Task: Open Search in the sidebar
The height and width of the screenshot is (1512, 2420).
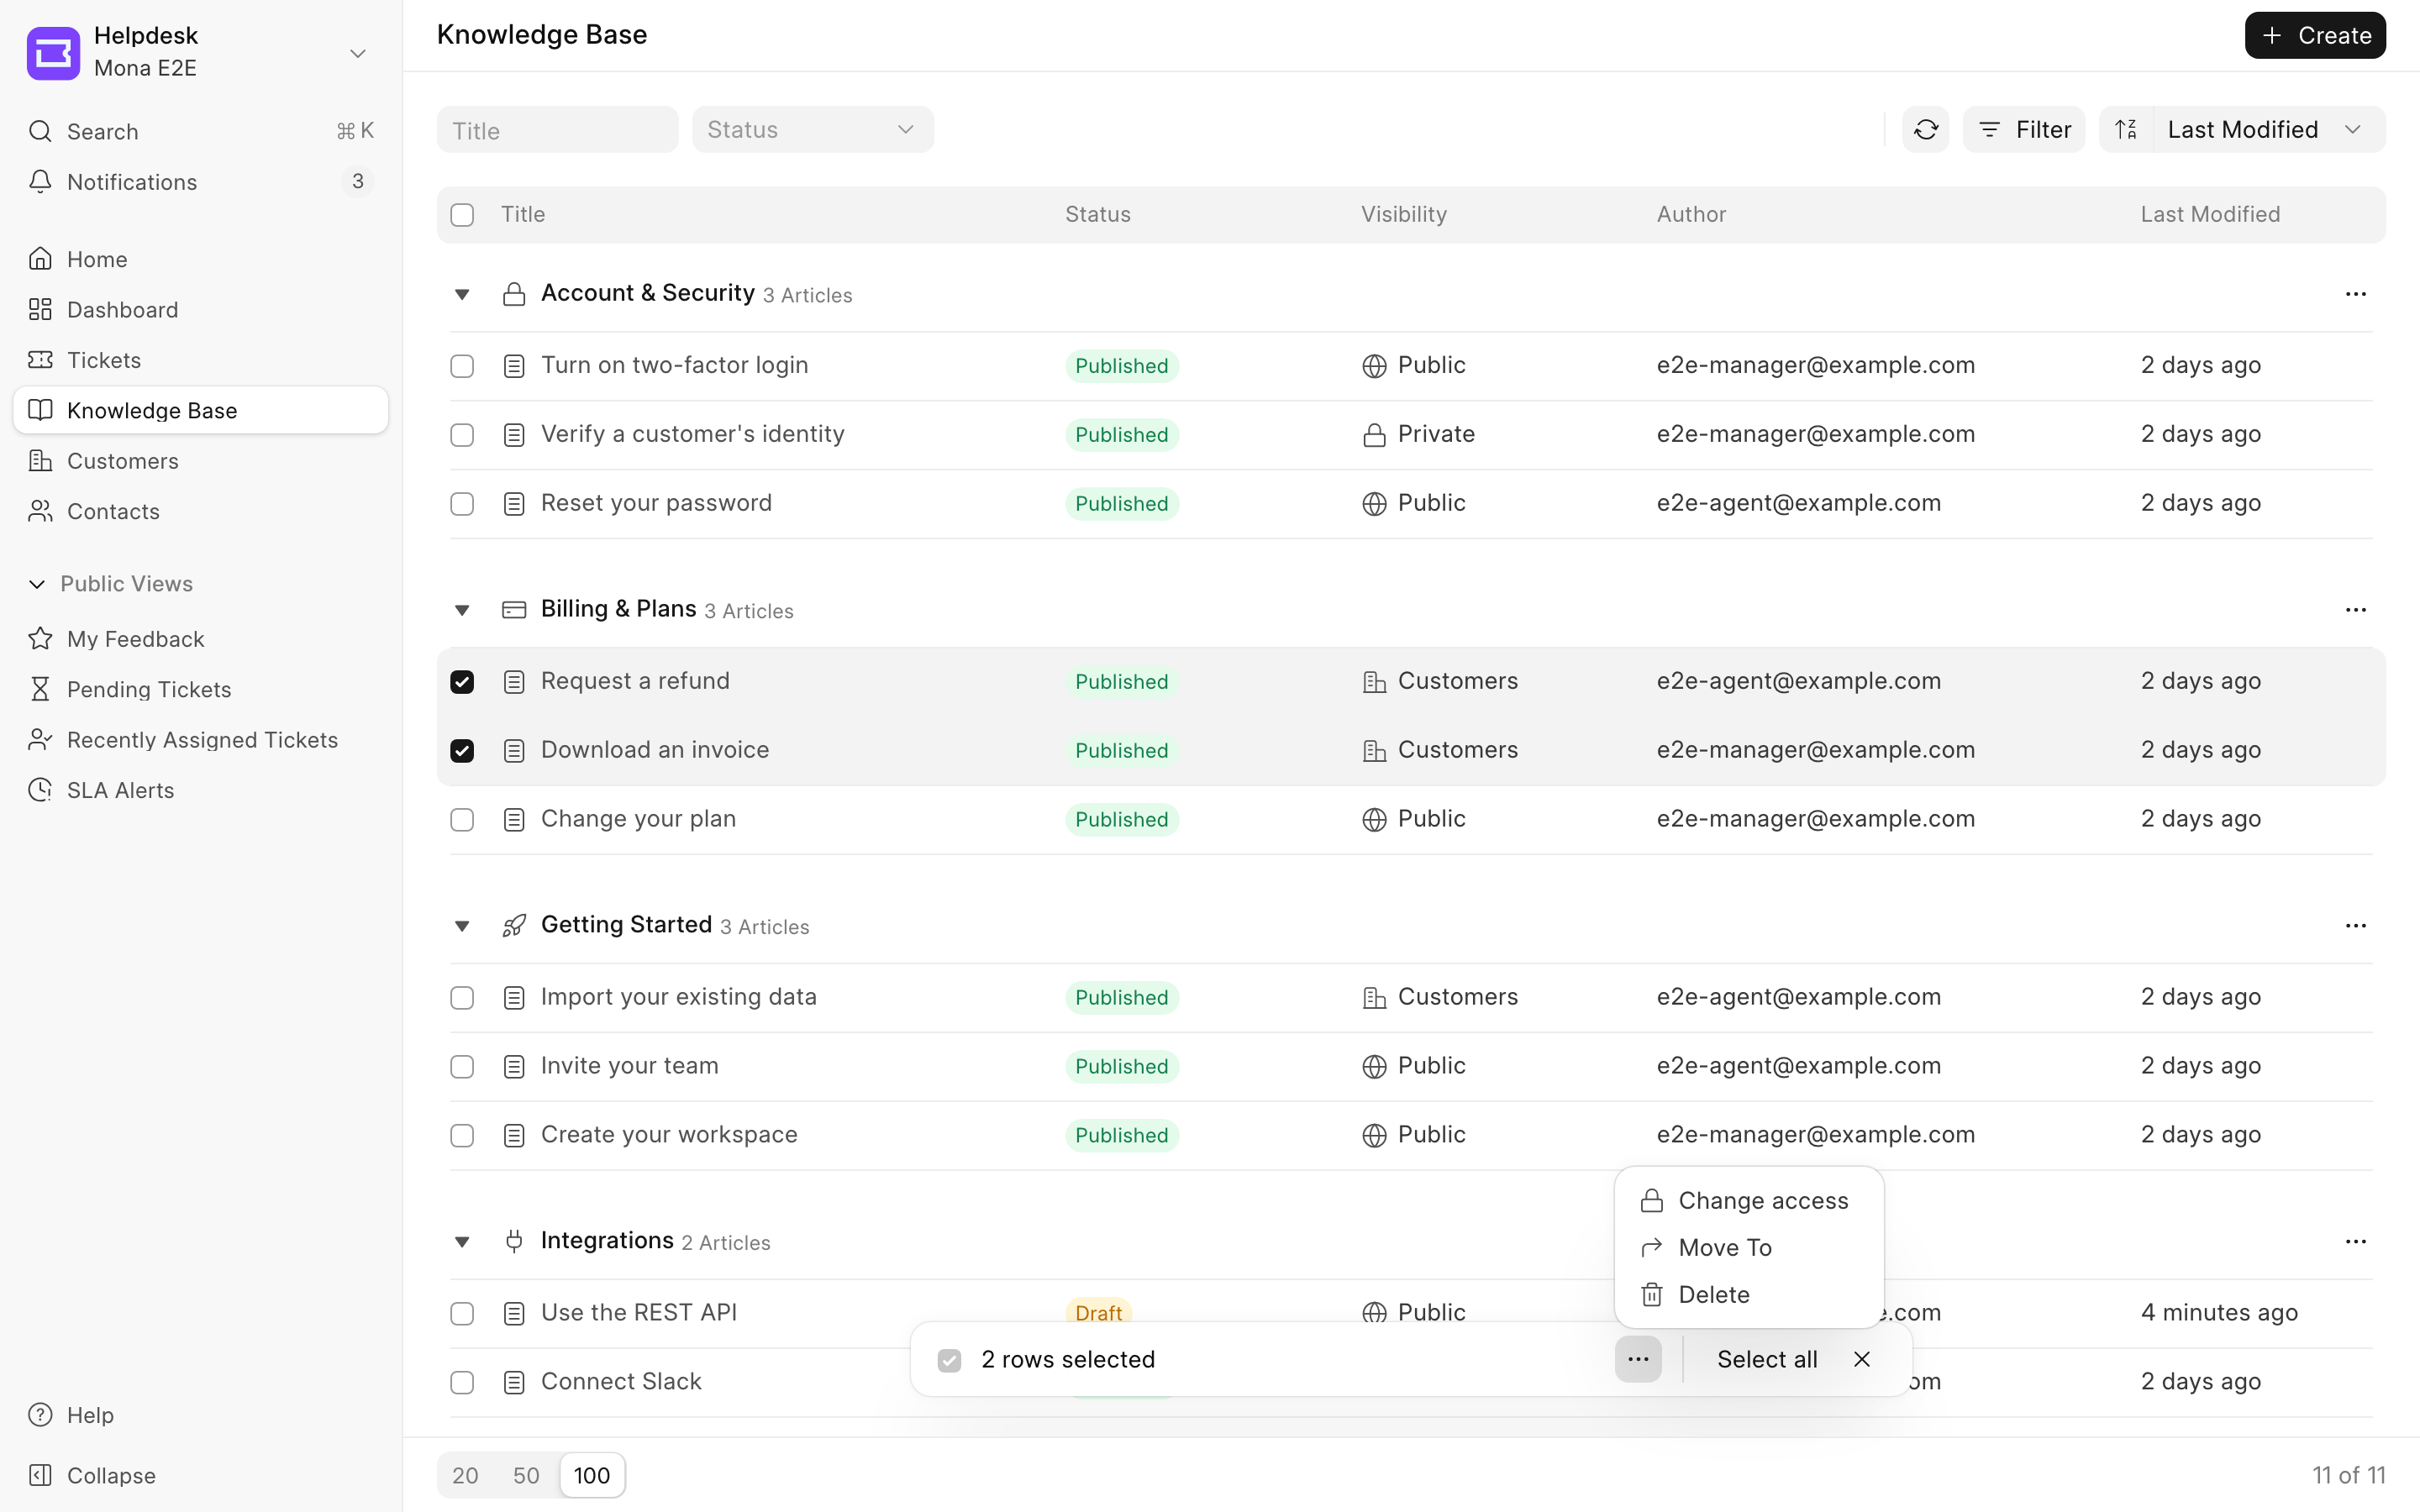Action: (x=200, y=131)
